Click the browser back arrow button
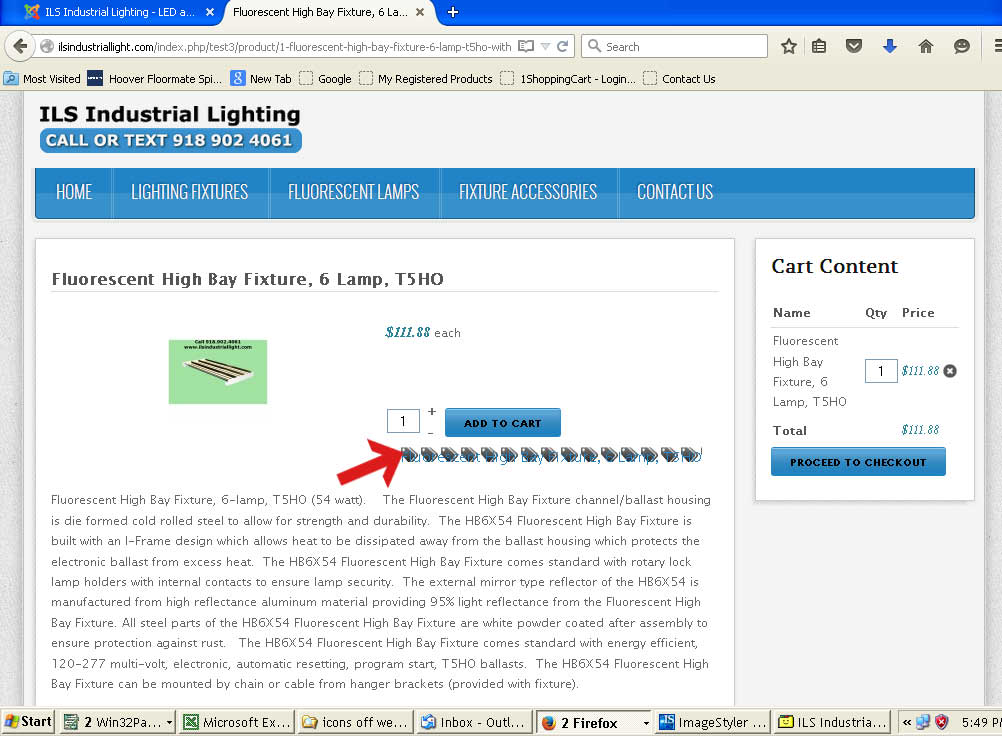 20,47
